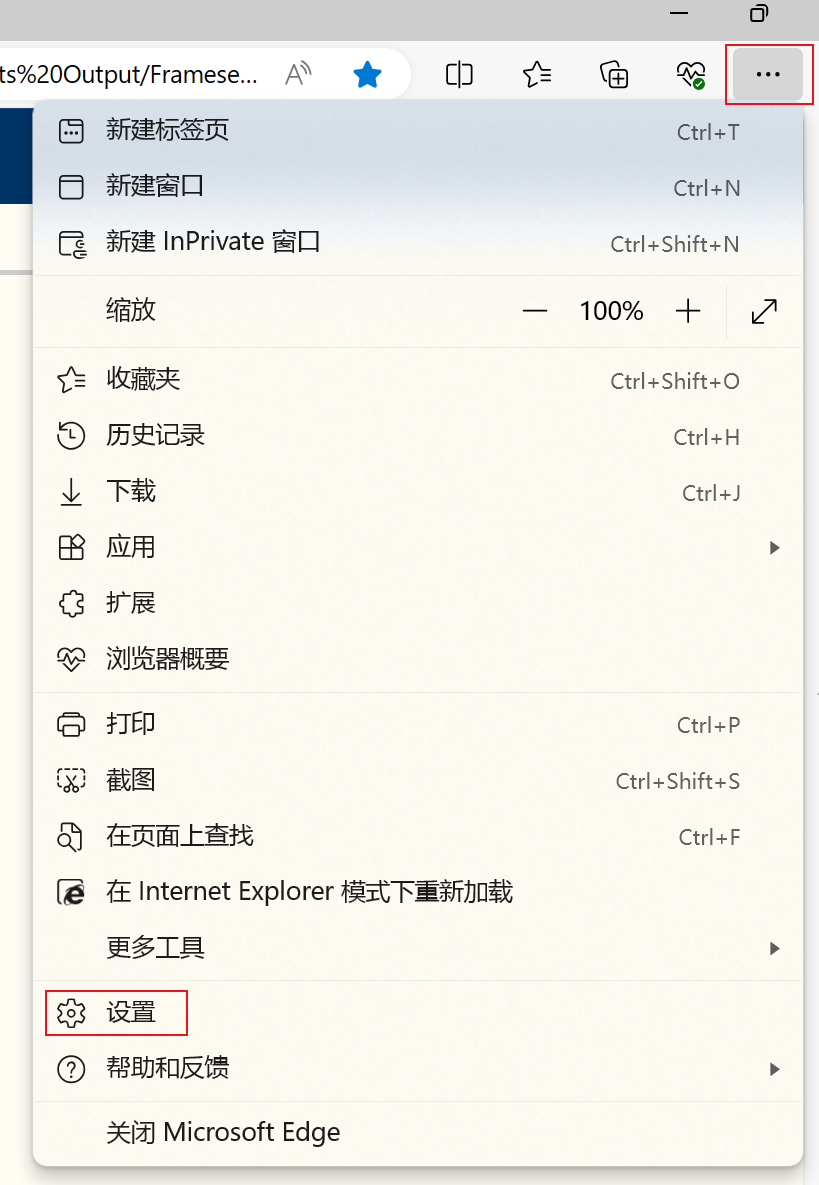Click 关闭 Microsoft Edge
The width and height of the screenshot is (819, 1185).
223,1132
